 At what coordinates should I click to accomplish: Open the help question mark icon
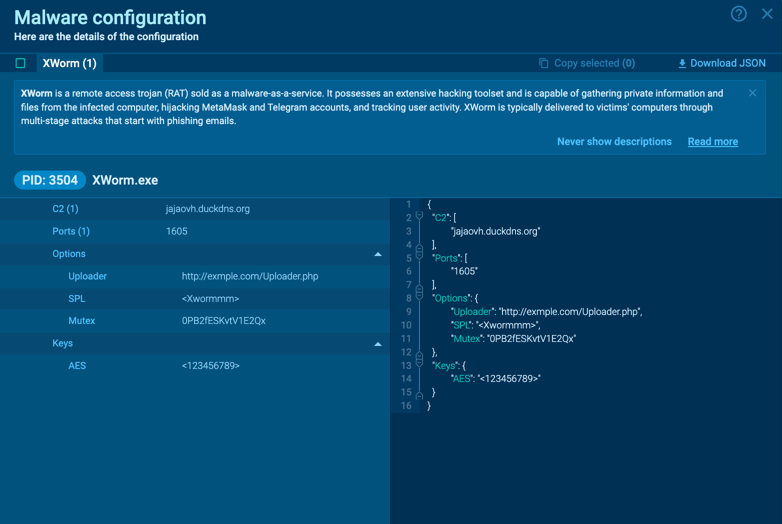(738, 14)
